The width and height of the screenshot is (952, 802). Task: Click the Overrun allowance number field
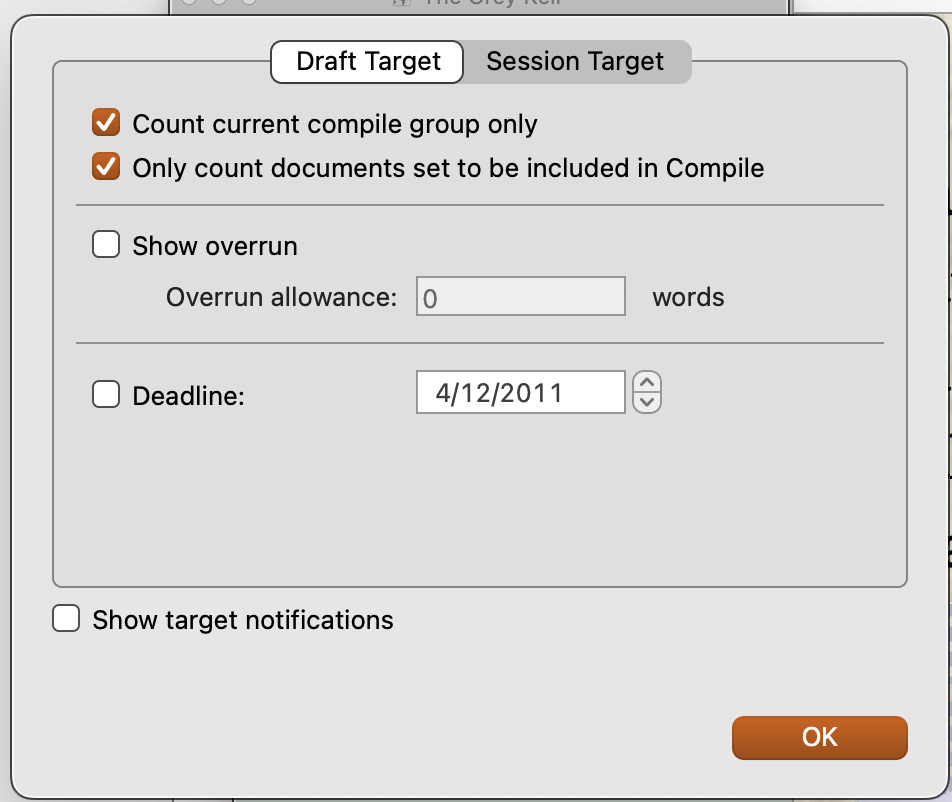(520, 296)
